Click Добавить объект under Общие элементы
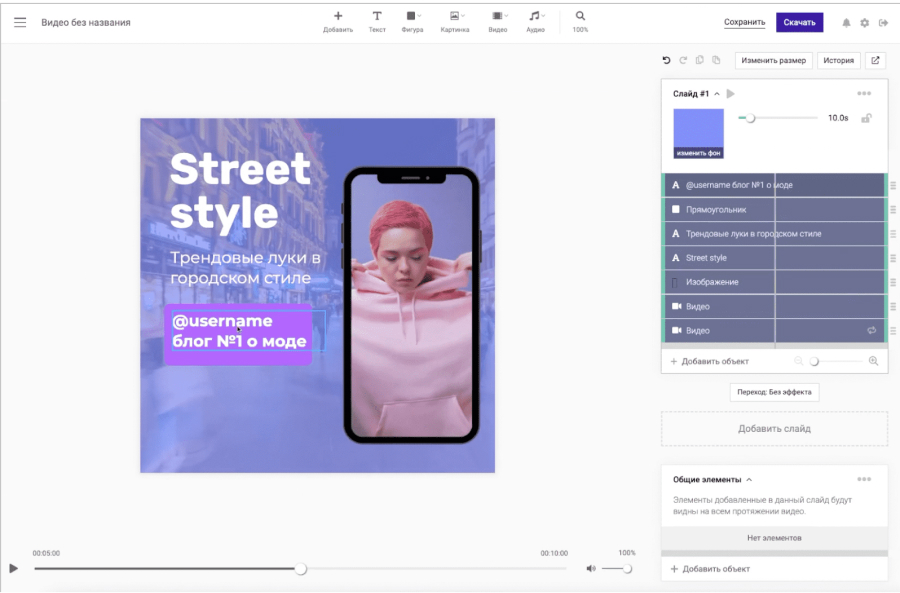Screen dimensions: 900x593 [711, 569]
